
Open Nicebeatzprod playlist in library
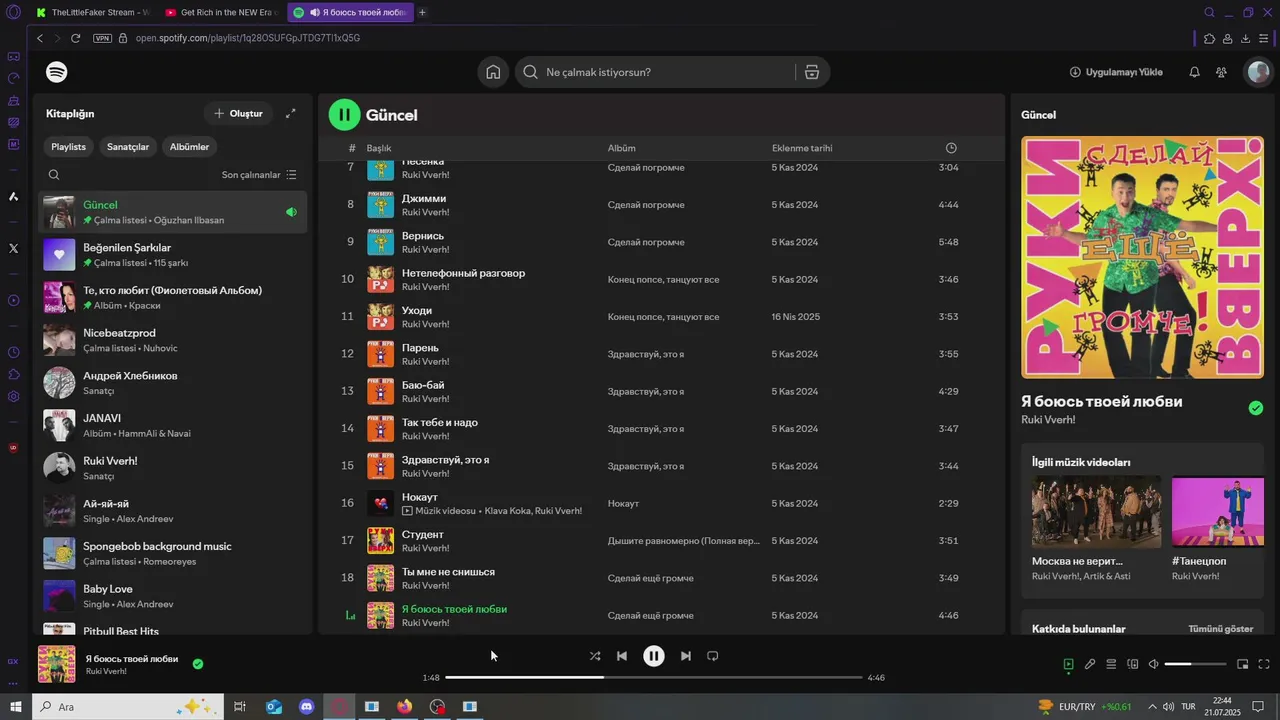point(173,340)
